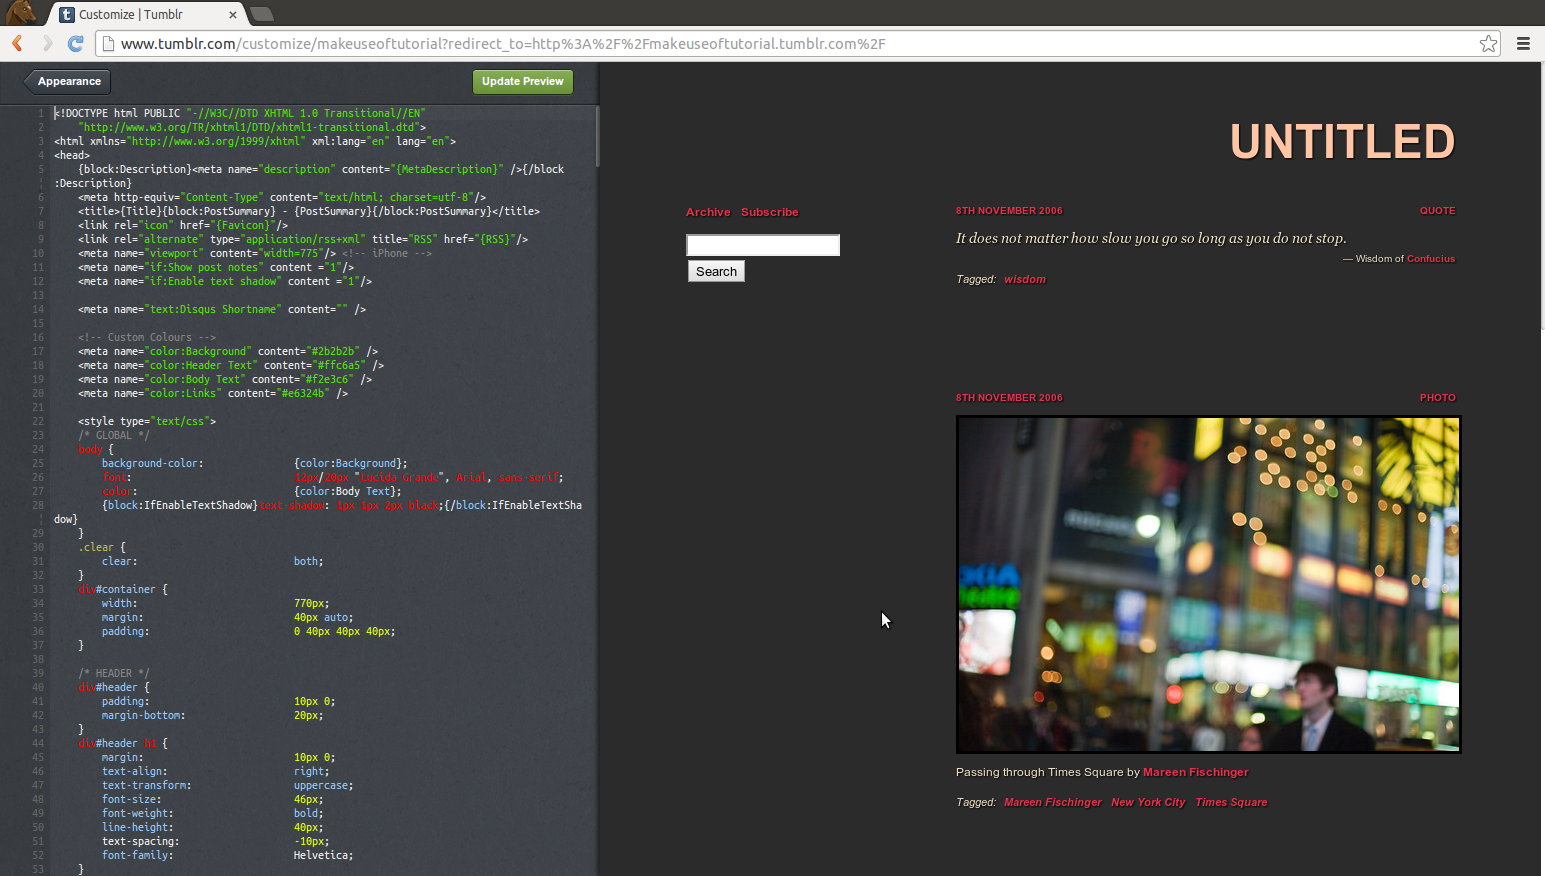Screen dimensions: 1545x876
Task: Click the address bar URL
Action: coord(500,43)
